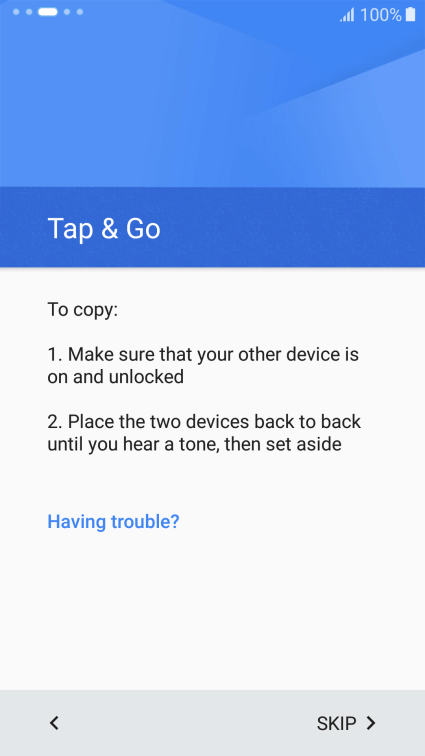Select the first setup progress dot
Image resolution: width=425 pixels, height=756 pixels.
click(x=16, y=12)
